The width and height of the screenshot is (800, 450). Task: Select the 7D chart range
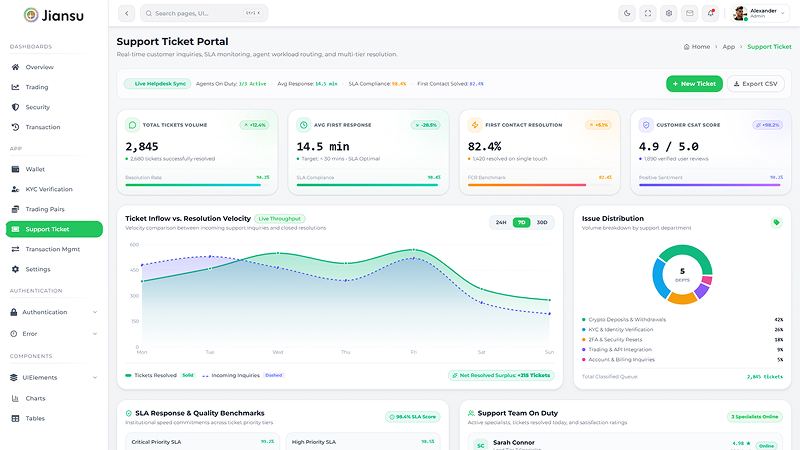(521, 222)
